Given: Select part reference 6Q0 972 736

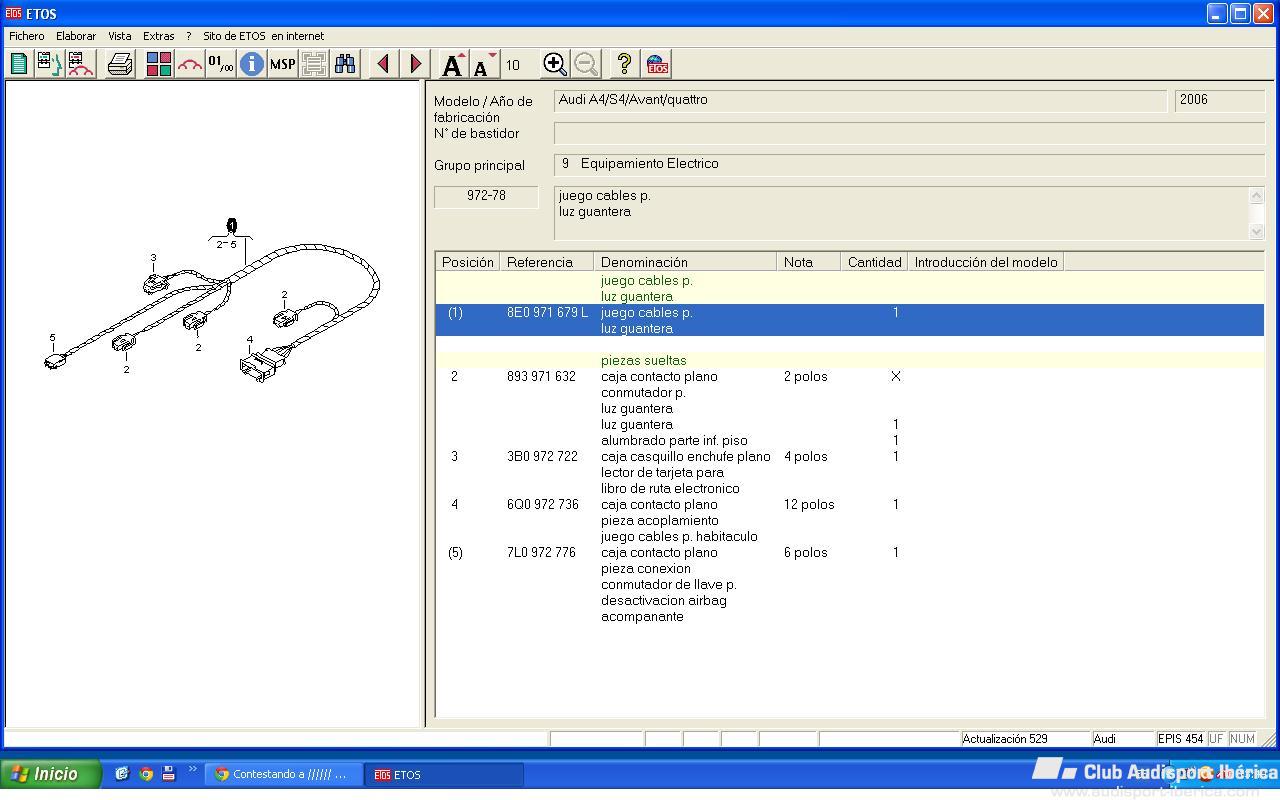Looking at the screenshot, I should tap(542, 505).
